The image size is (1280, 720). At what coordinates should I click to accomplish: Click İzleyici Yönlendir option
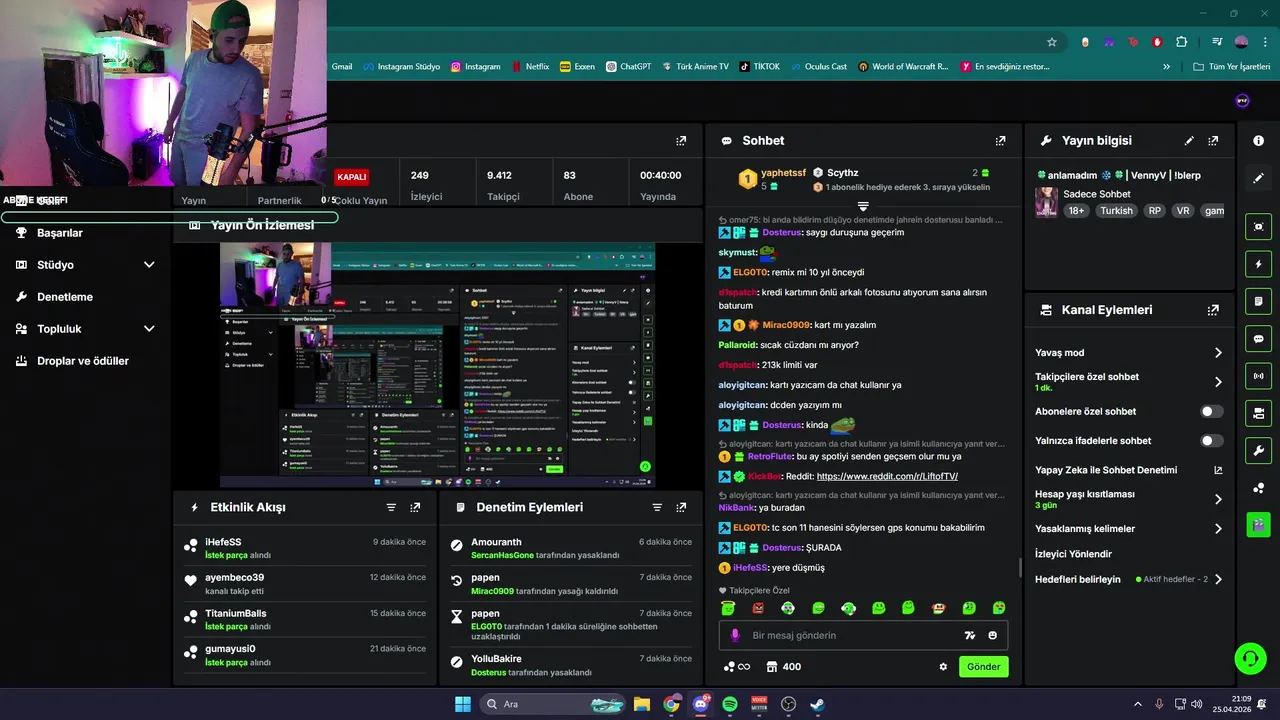(1073, 554)
